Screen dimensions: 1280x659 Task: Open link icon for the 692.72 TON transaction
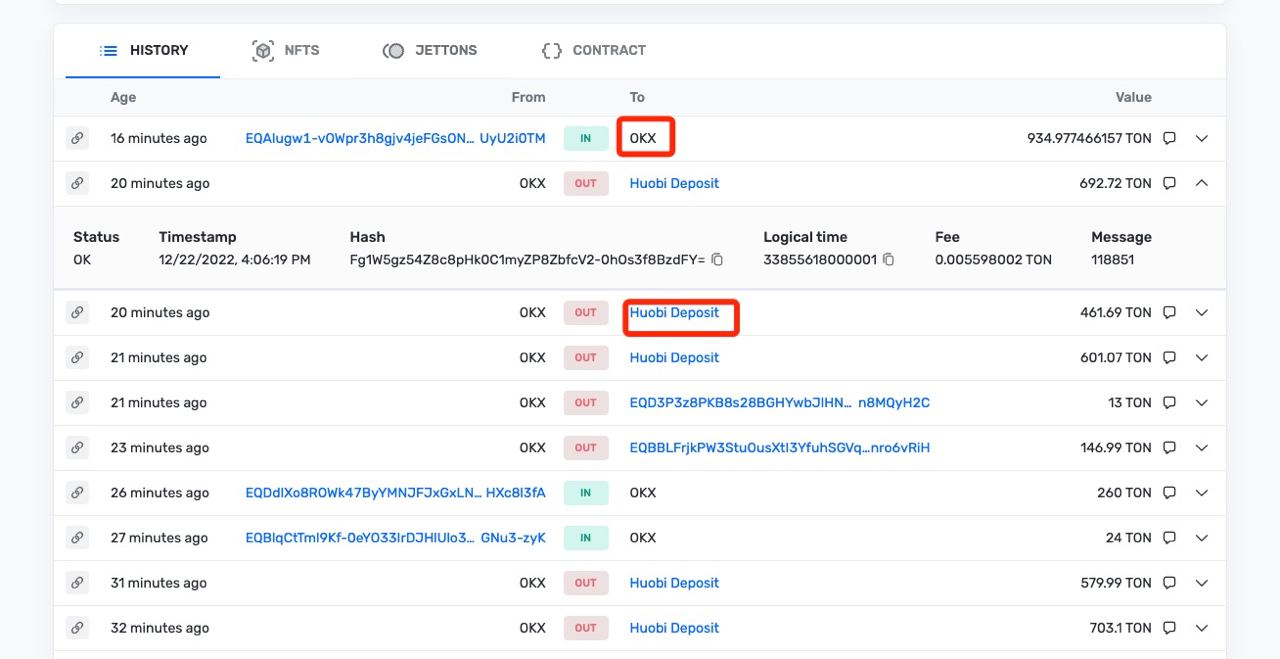tap(77, 184)
